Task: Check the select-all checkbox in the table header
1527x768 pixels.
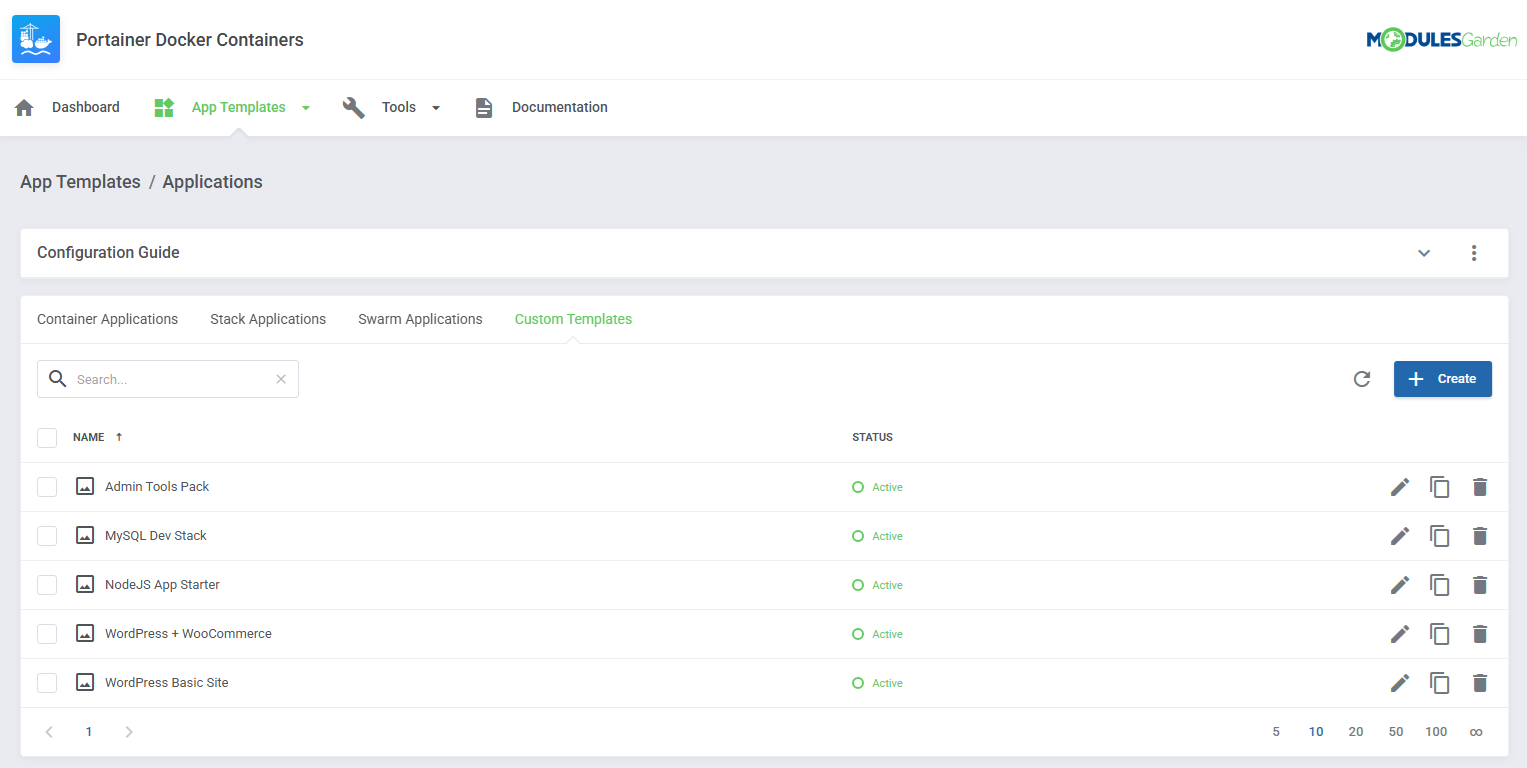Action: (47, 437)
